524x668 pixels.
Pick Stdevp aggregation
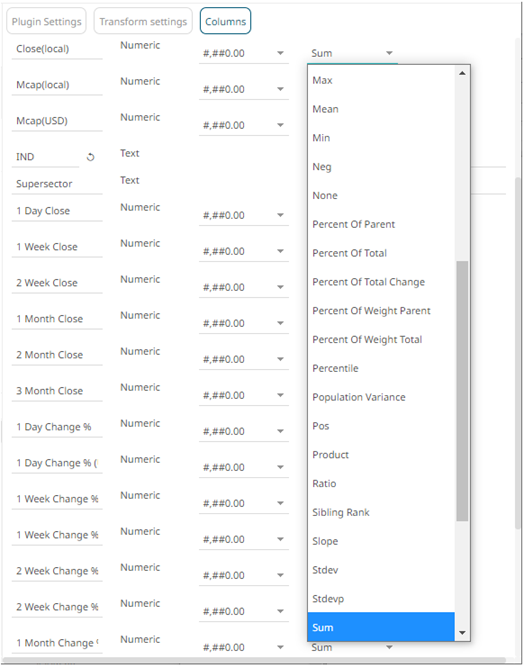click(x=381, y=599)
